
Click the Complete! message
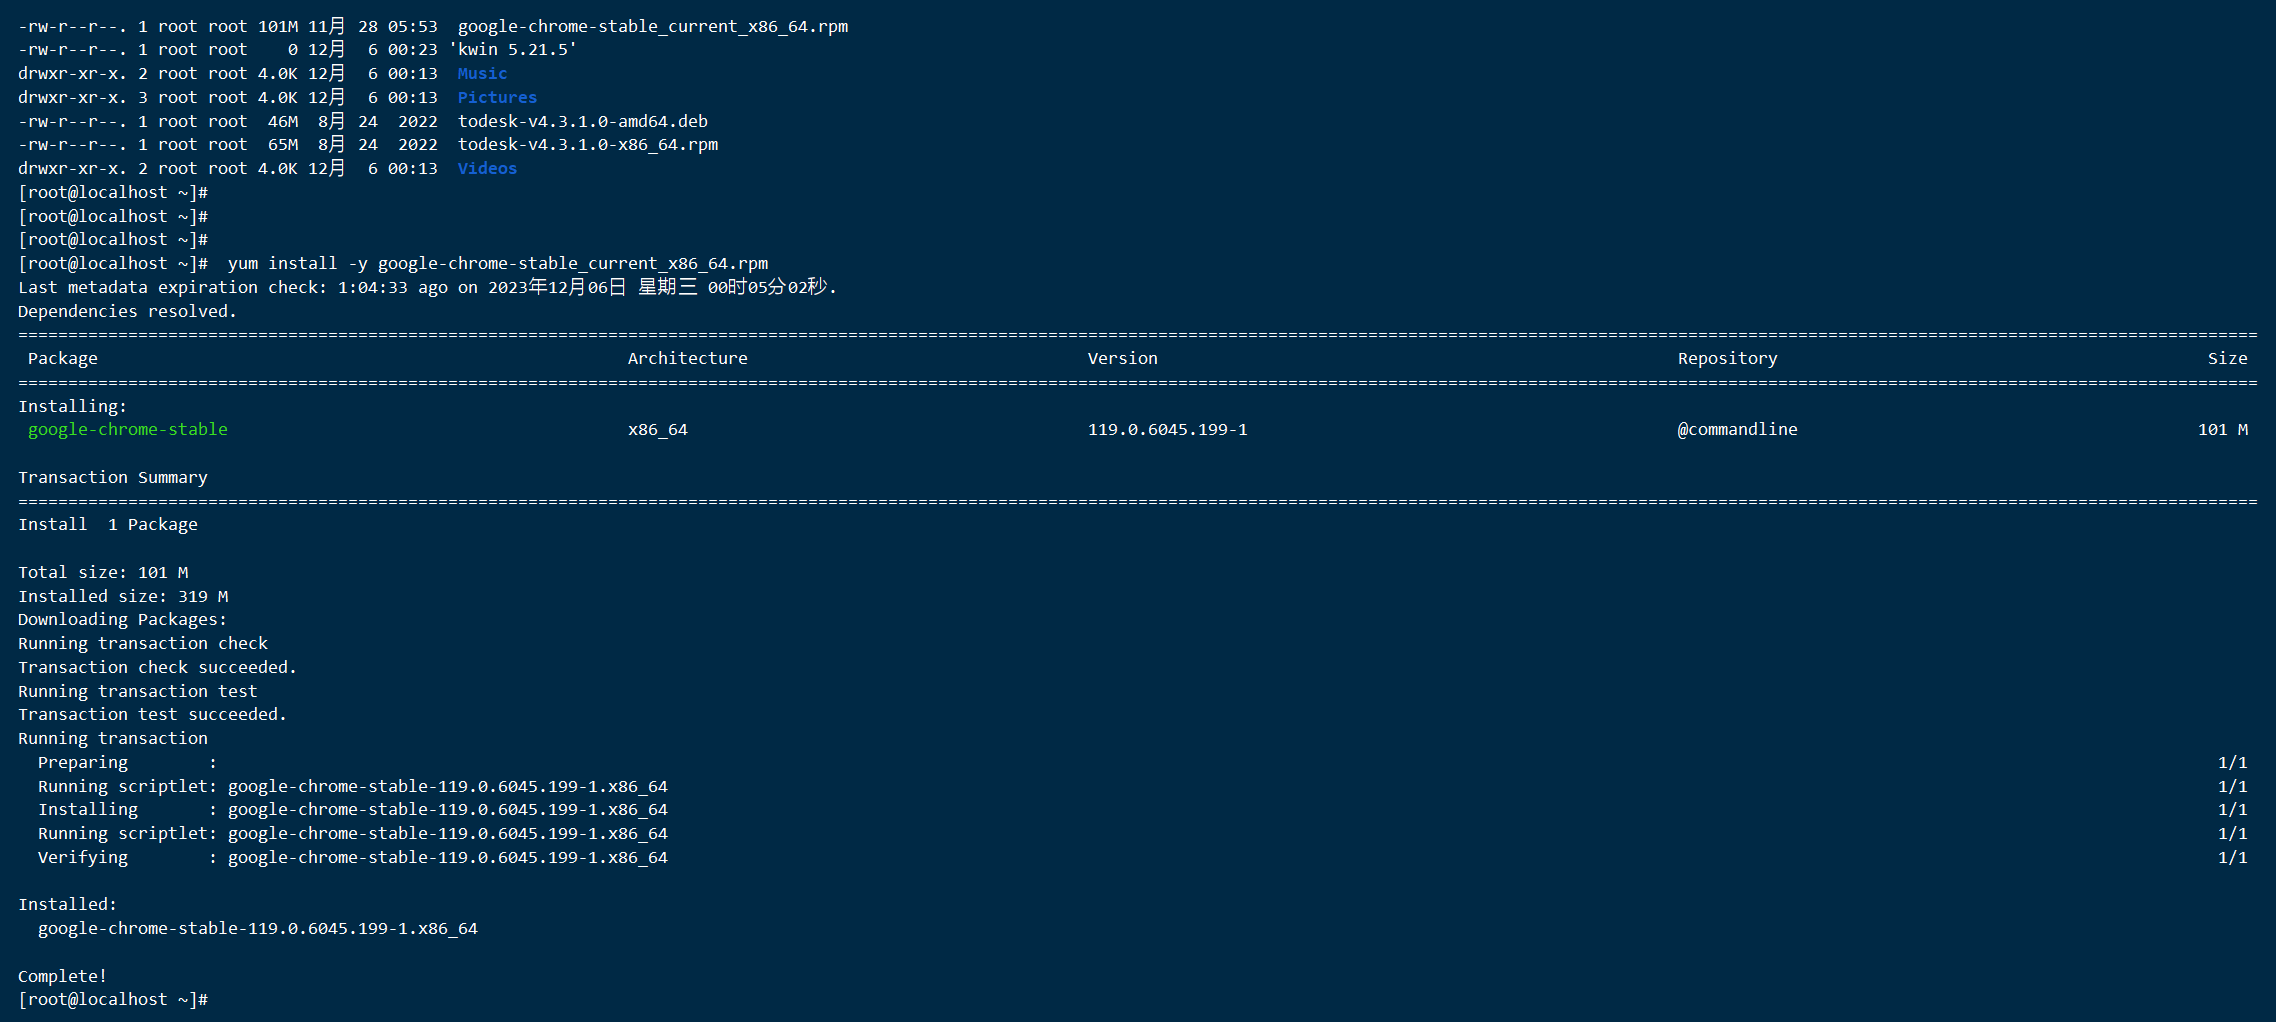[63, 977]
